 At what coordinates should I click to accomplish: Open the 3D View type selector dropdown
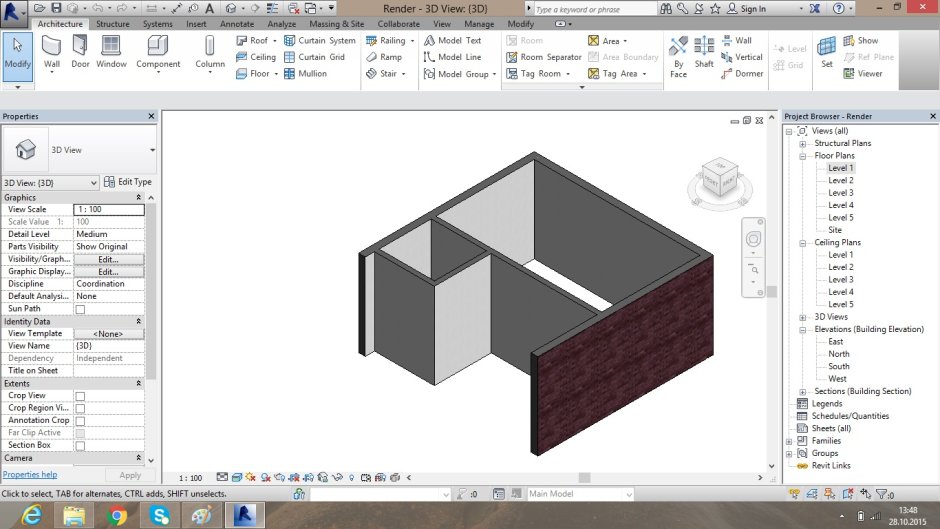pyautogui.click(x=152, y=149)
